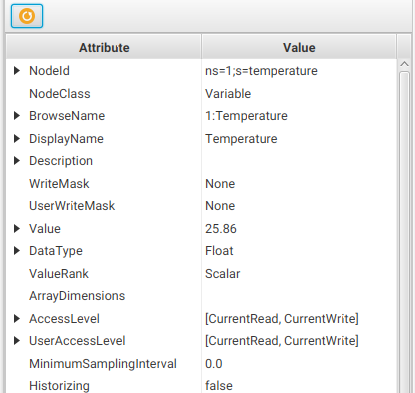The image size is (415, 393).
Task: Expand the DataType attribute row
Action: (x=17, y=251)
